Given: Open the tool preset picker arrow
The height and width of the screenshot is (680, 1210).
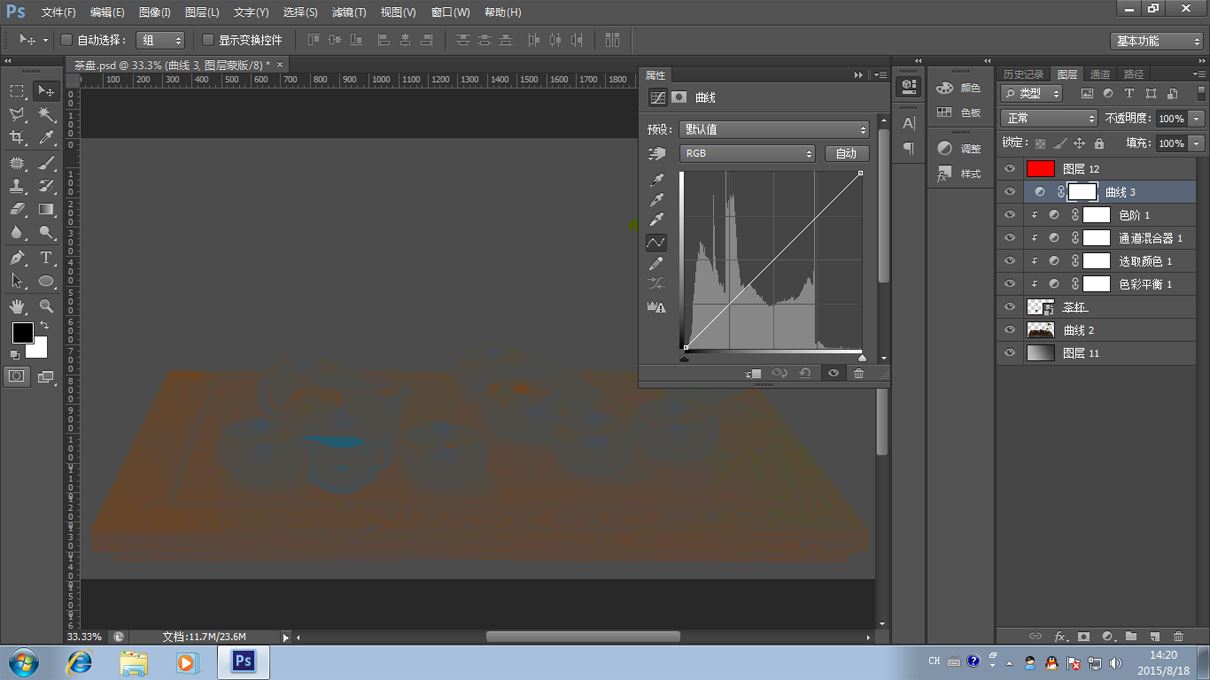Looking at the screenshot, I should pos(45,40).
